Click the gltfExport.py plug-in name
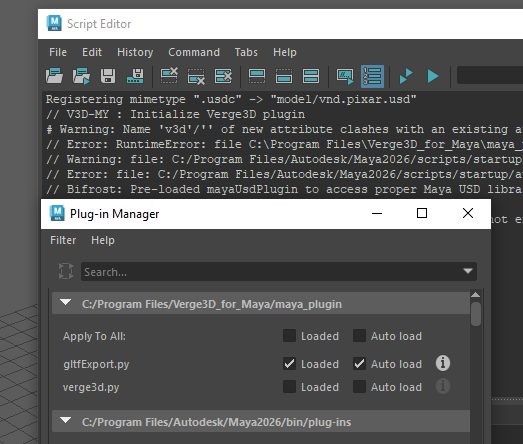This screenshot has width=523, height=444. pos(96,364)
